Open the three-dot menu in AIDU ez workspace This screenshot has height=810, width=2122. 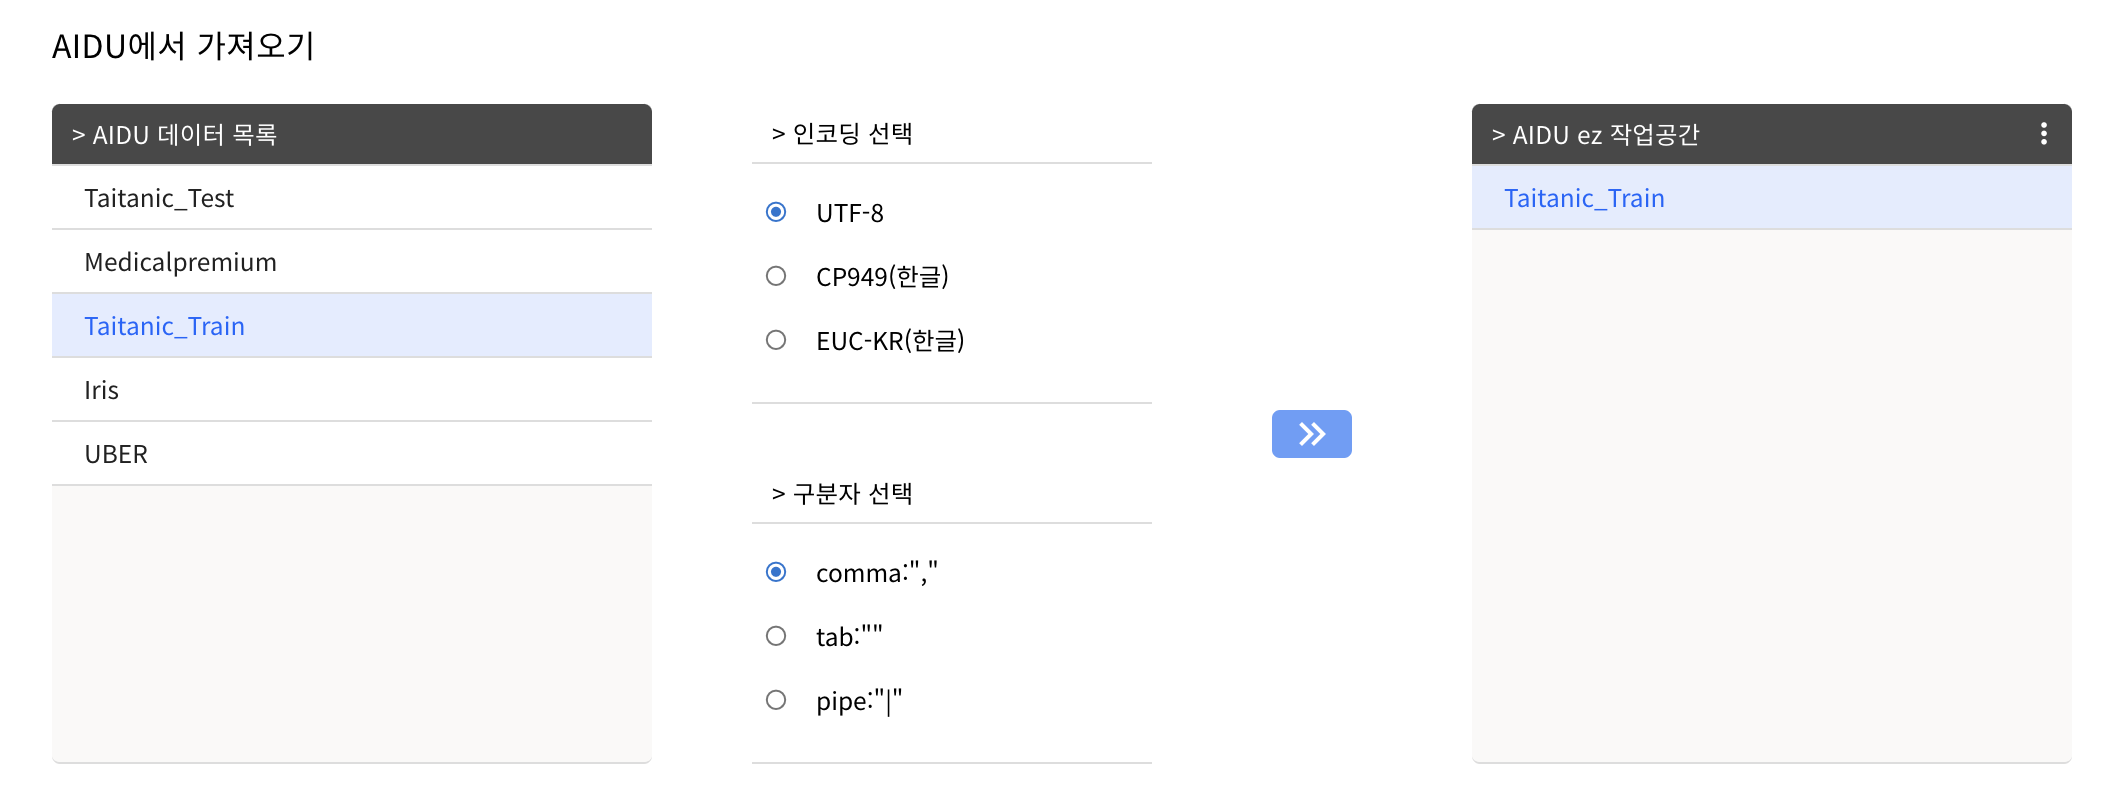click(x=2043, y=134)
